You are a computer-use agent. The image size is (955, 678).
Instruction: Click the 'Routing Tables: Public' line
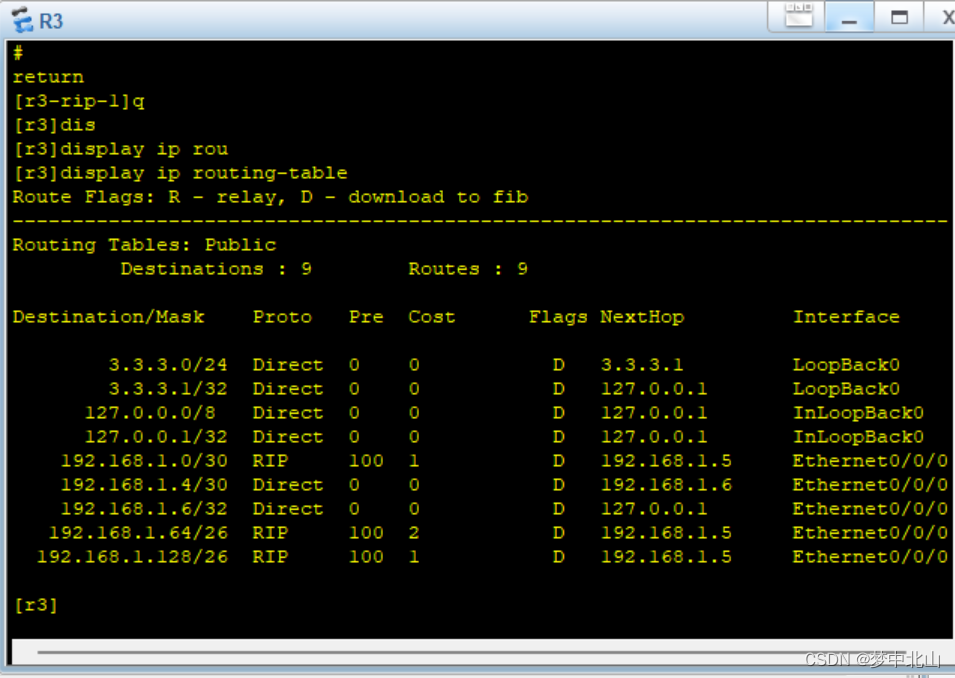pos(144,245)
